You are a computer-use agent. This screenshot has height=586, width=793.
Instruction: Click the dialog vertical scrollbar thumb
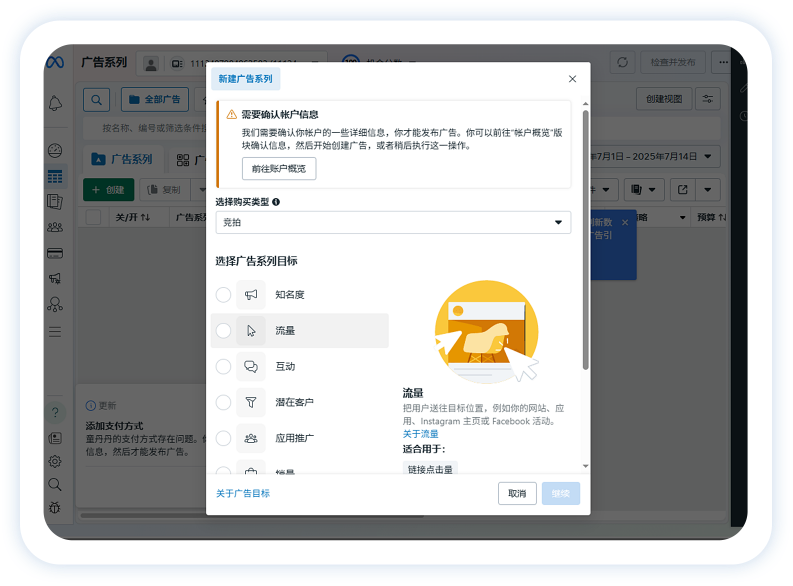(585, 240)
